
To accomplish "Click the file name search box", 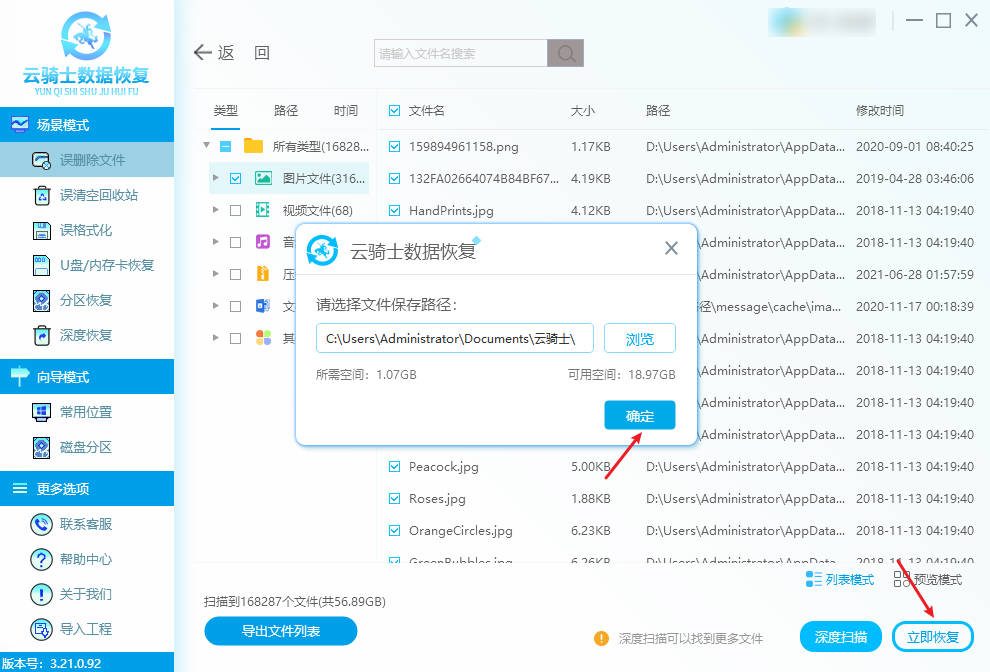I will [461, 53].
